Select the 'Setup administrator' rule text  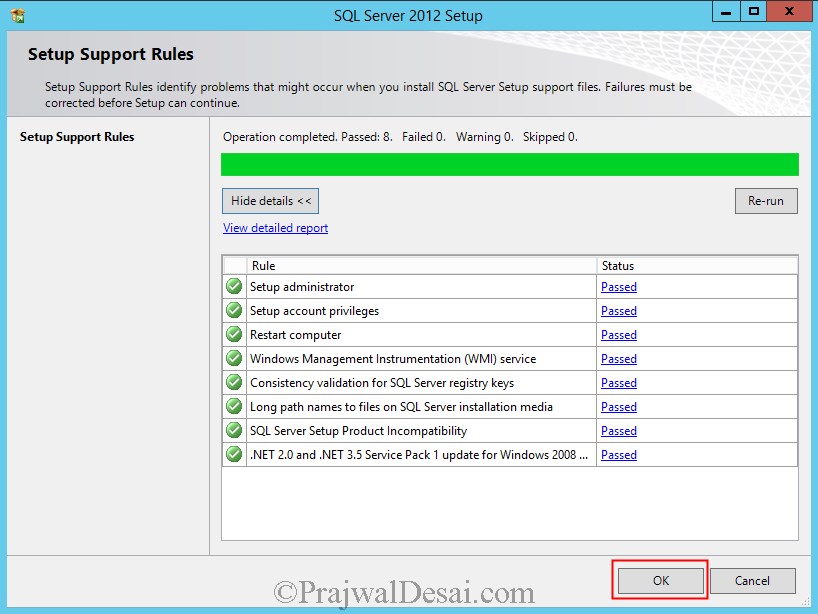[x=302, y=287]
